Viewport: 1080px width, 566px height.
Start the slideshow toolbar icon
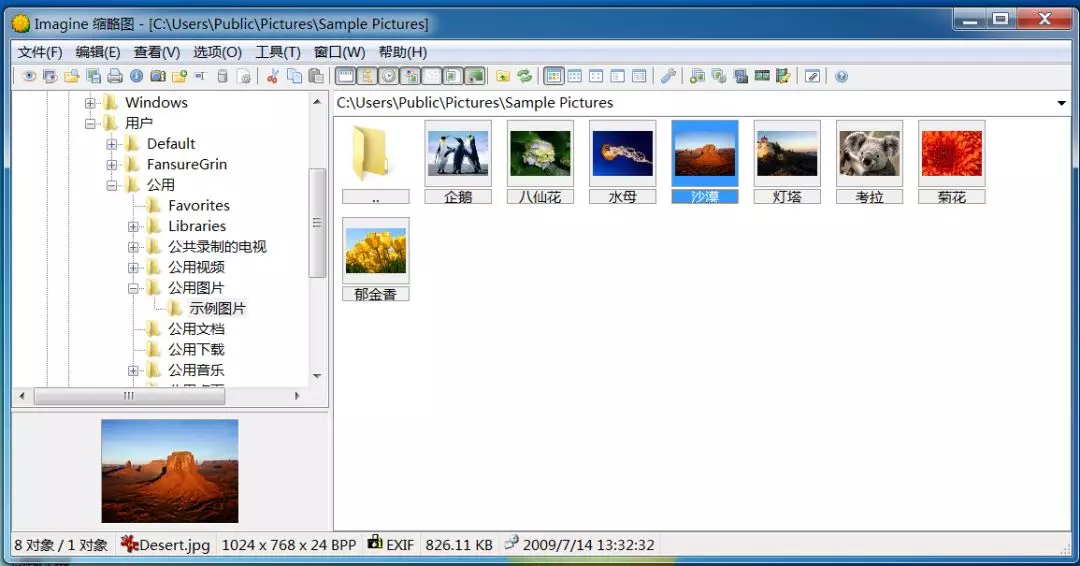point(50,76)
